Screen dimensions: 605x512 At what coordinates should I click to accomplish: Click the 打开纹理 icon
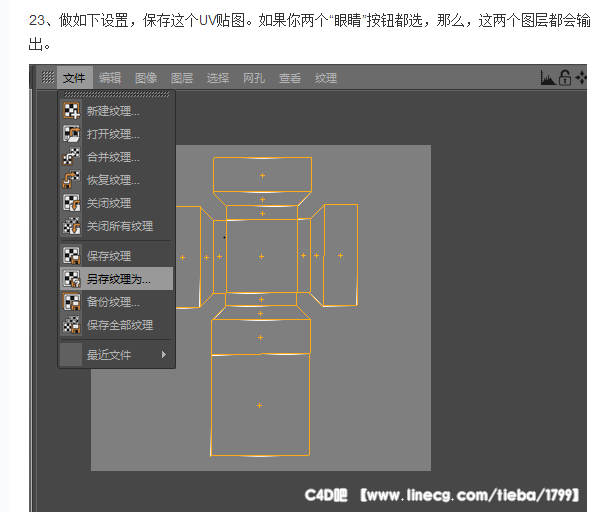coord(72,134)
